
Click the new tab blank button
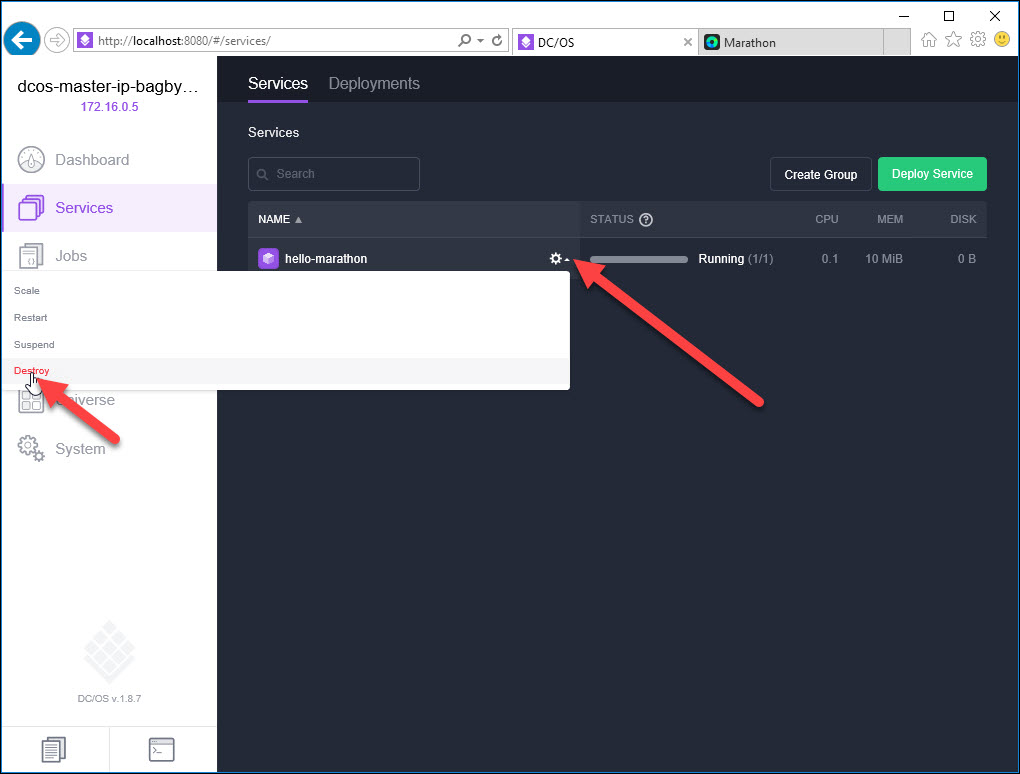pyautogui.click(x=897, y=42)
